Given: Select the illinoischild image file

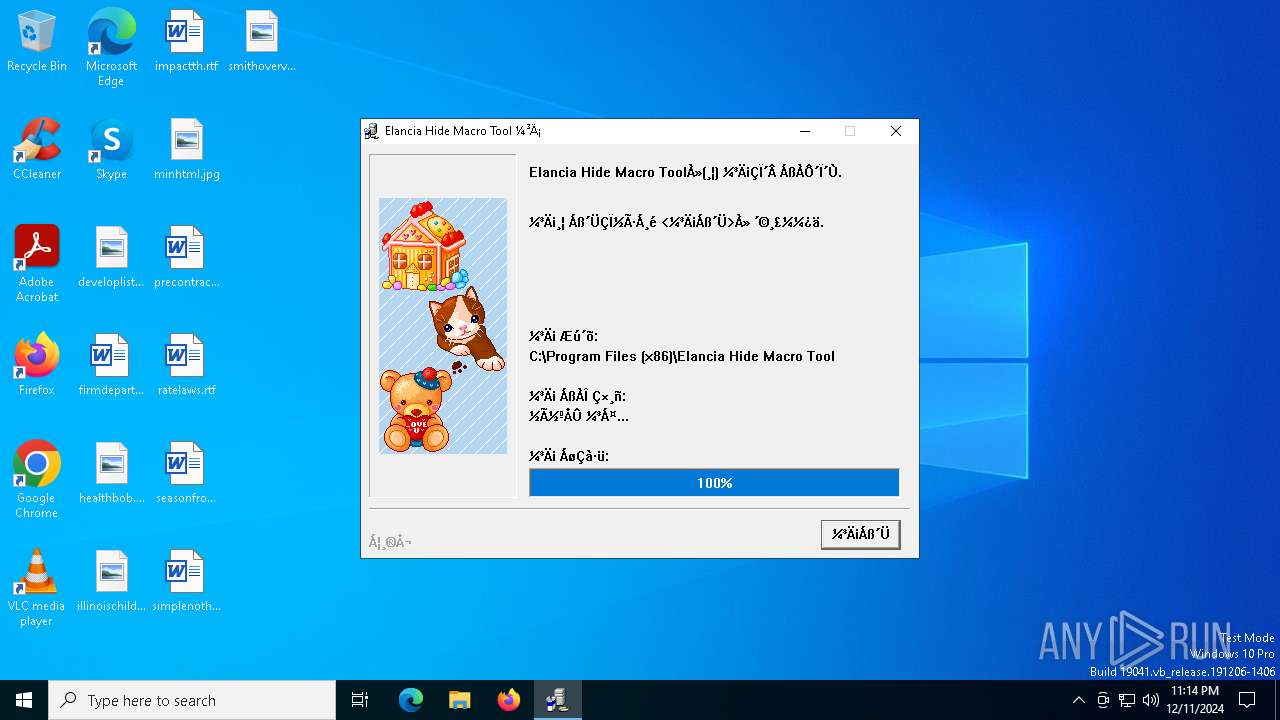Looking at the screenshot, I should [111, 582].
